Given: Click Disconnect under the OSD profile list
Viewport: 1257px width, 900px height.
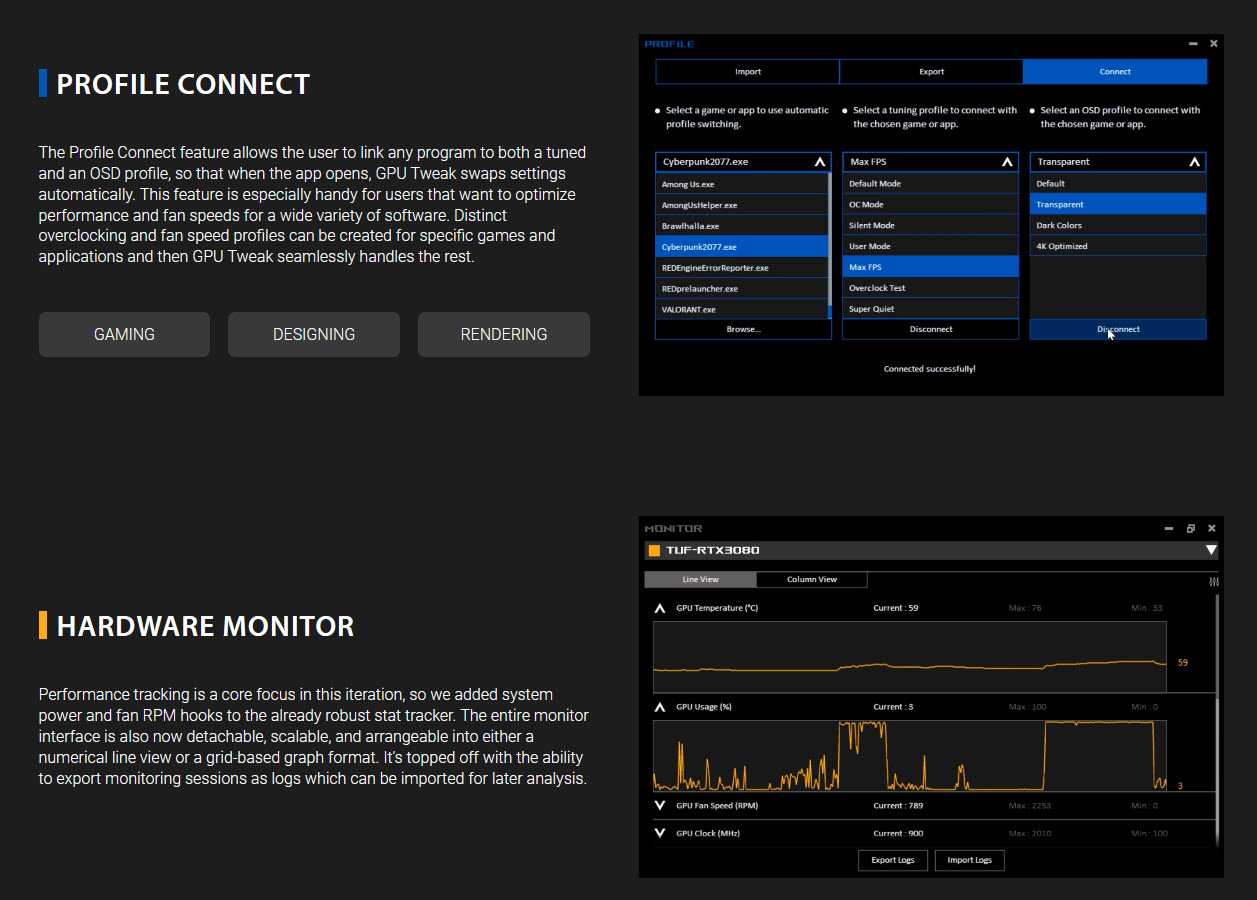Looking at the screenshot, I should pyautogui.click(x=1118, y=329).
